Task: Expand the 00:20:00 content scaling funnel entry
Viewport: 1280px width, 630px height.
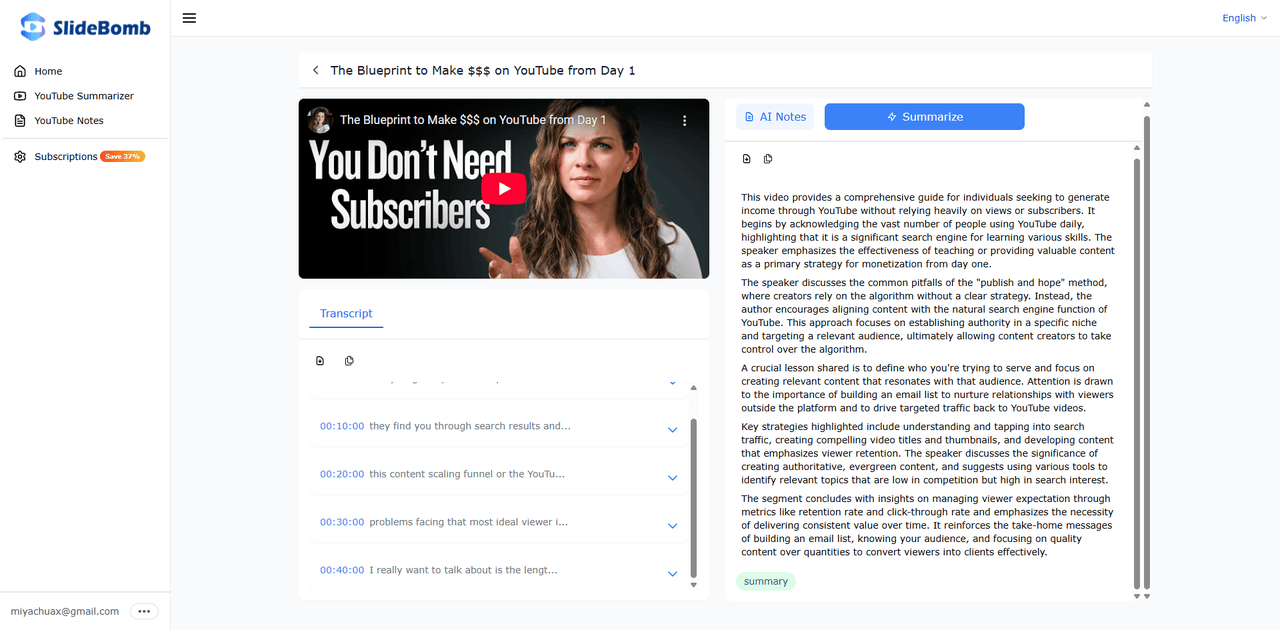Action: click(x=672, y=477)
